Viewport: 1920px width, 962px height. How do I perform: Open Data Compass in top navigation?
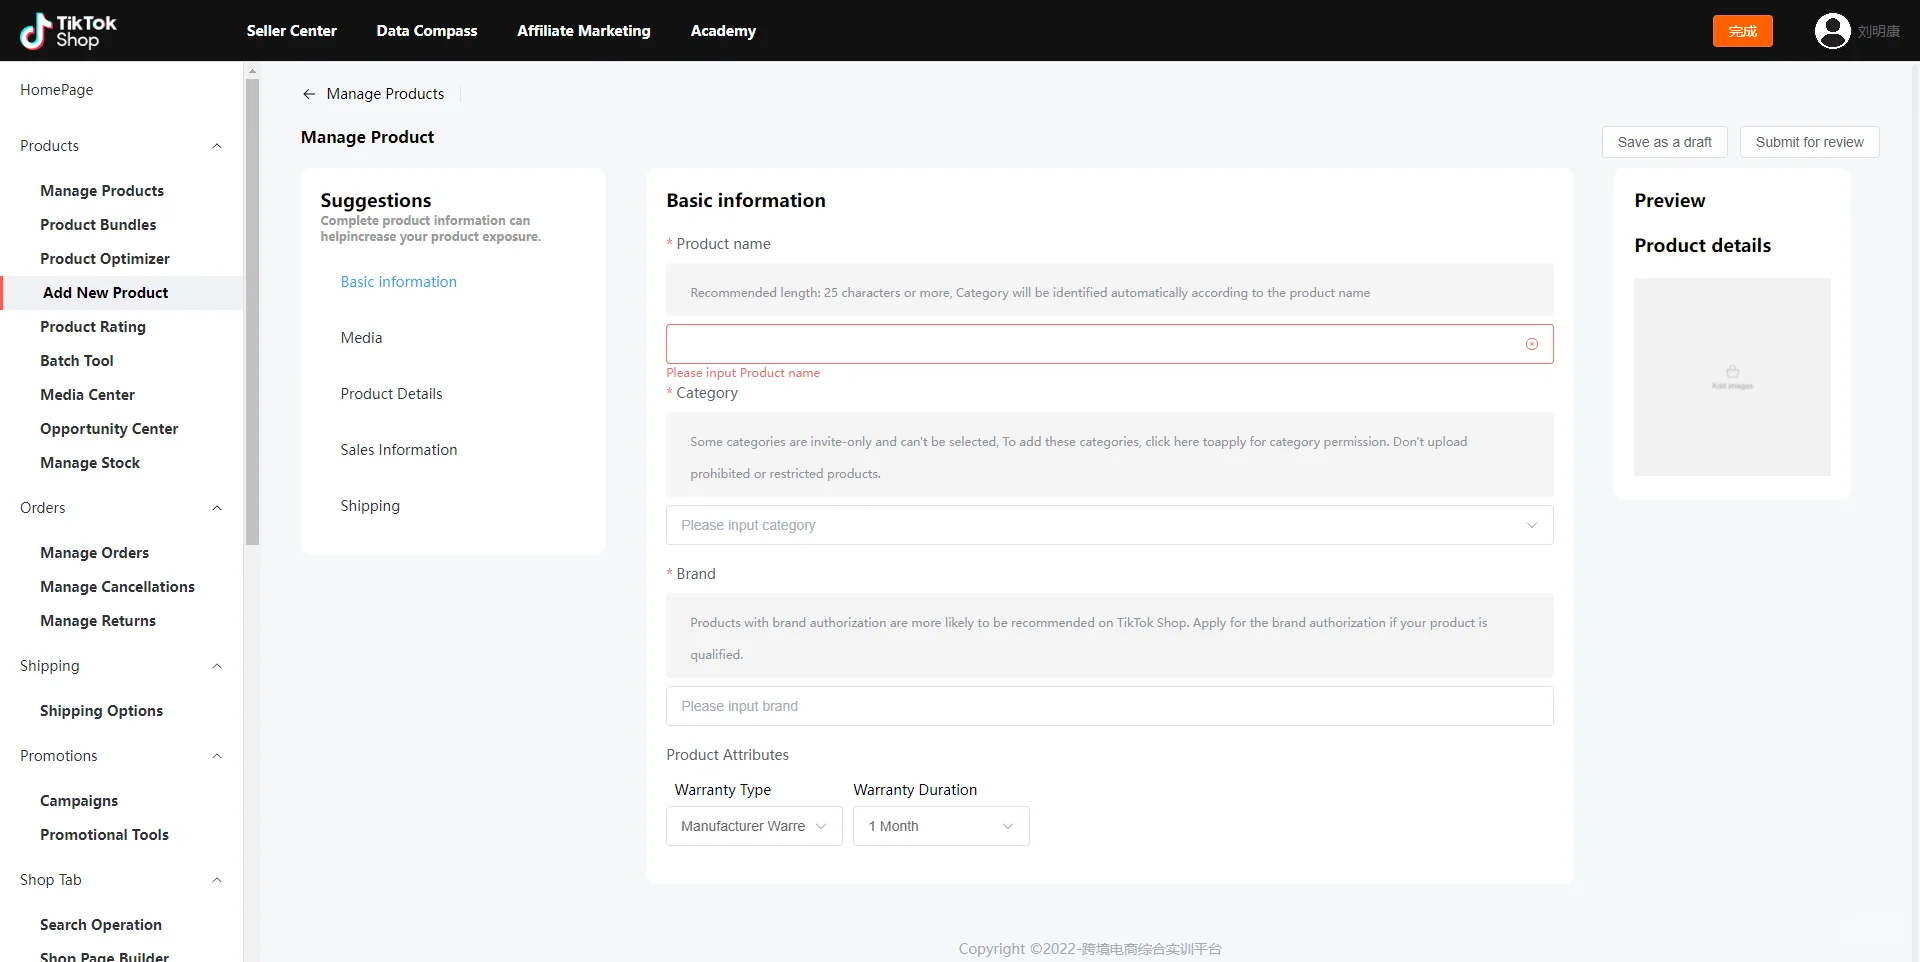(427, 31)
